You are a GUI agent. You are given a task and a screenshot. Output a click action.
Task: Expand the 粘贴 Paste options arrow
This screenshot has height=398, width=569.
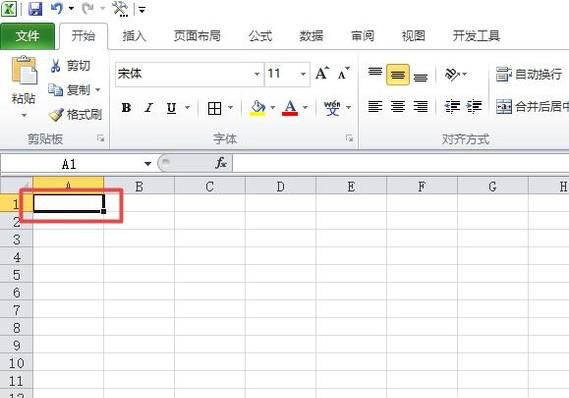[x=24, y=115]
